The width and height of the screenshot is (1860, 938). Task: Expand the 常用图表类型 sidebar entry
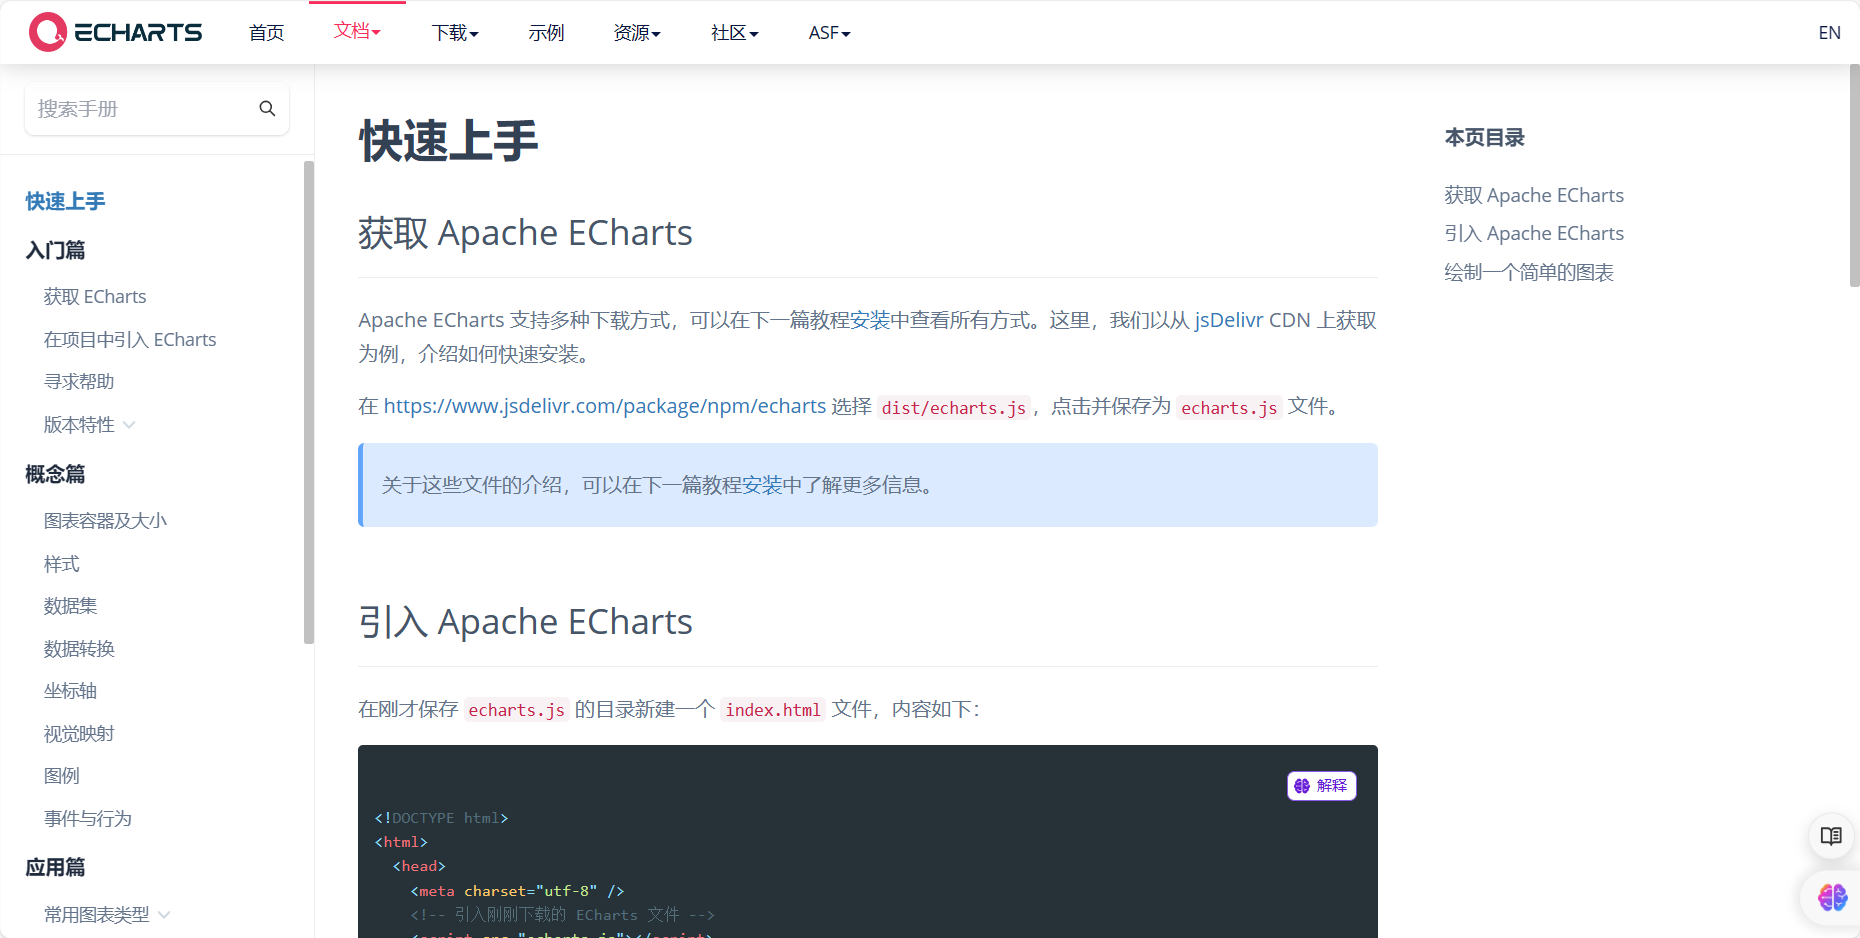[107, 913]
